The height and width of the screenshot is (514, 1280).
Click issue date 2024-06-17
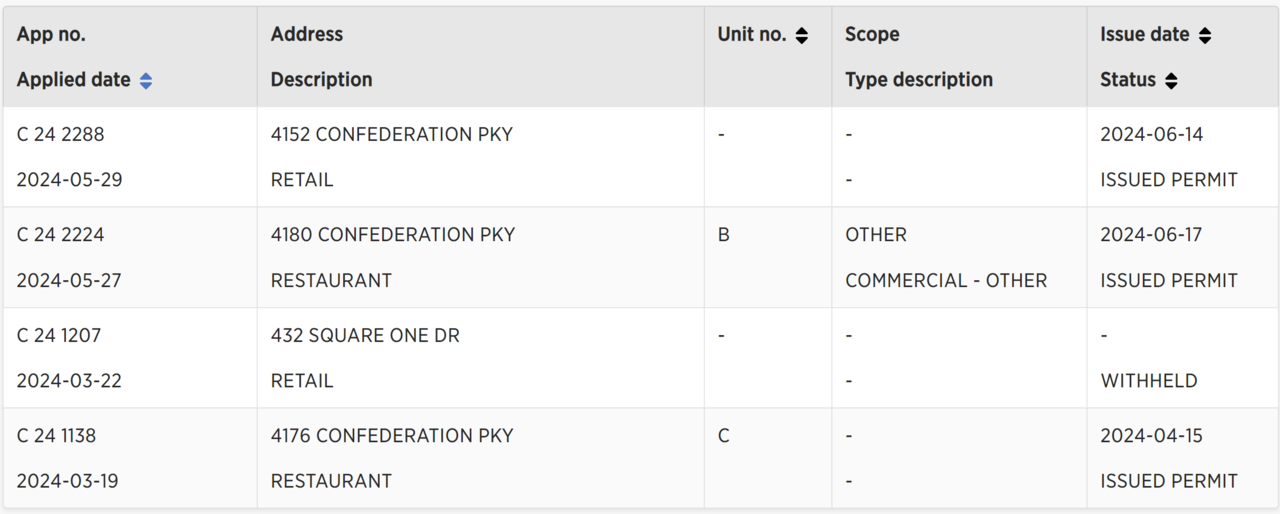click(x=1151, y=235)
